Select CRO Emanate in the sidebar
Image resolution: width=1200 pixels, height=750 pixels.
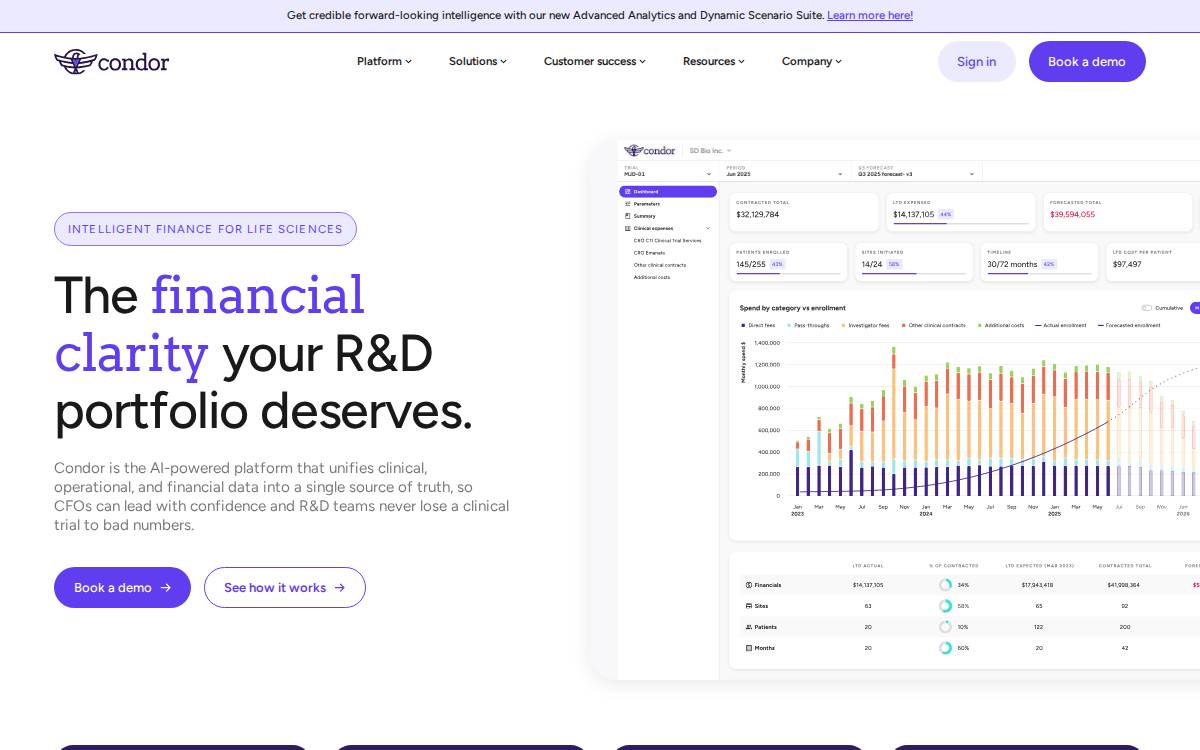649,253
